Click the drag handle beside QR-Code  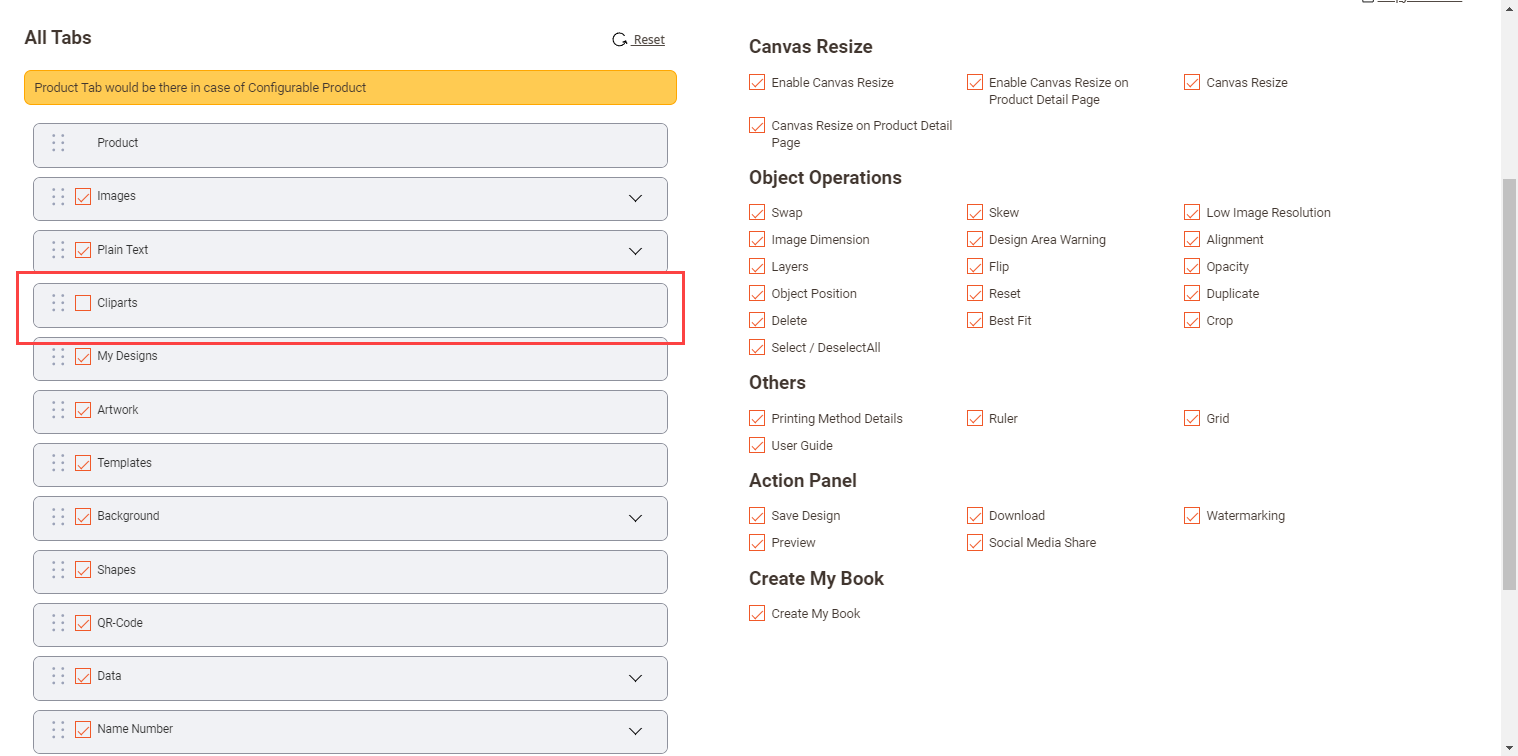[58, 623]
